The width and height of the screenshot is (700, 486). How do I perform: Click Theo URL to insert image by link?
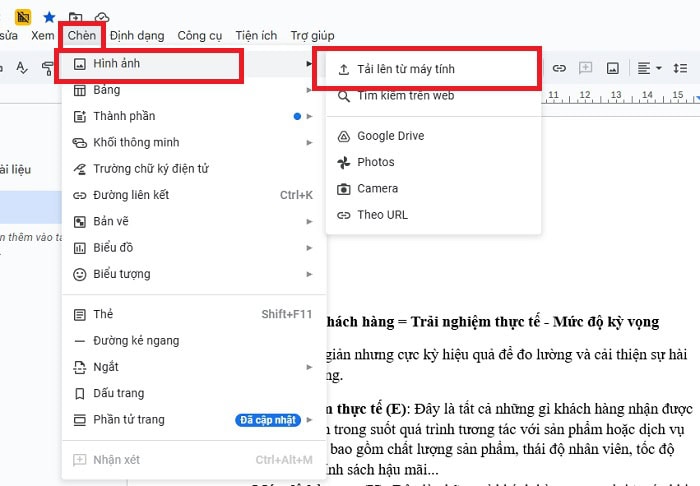pos(382,214)
